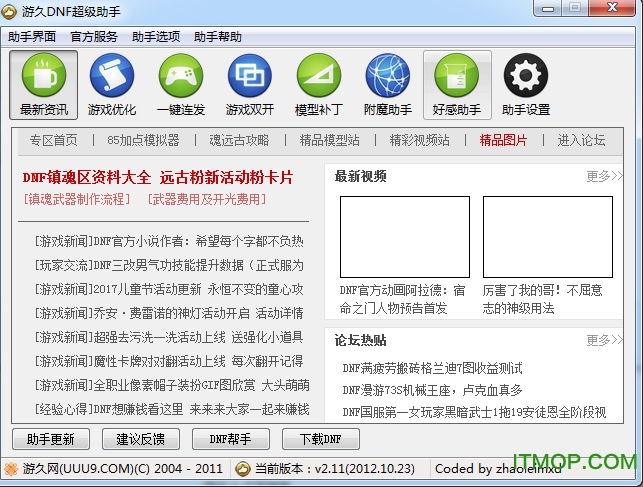Switch to the 魂远古攻略 tab
Screen dimensions: 643x487
[239, 141]
